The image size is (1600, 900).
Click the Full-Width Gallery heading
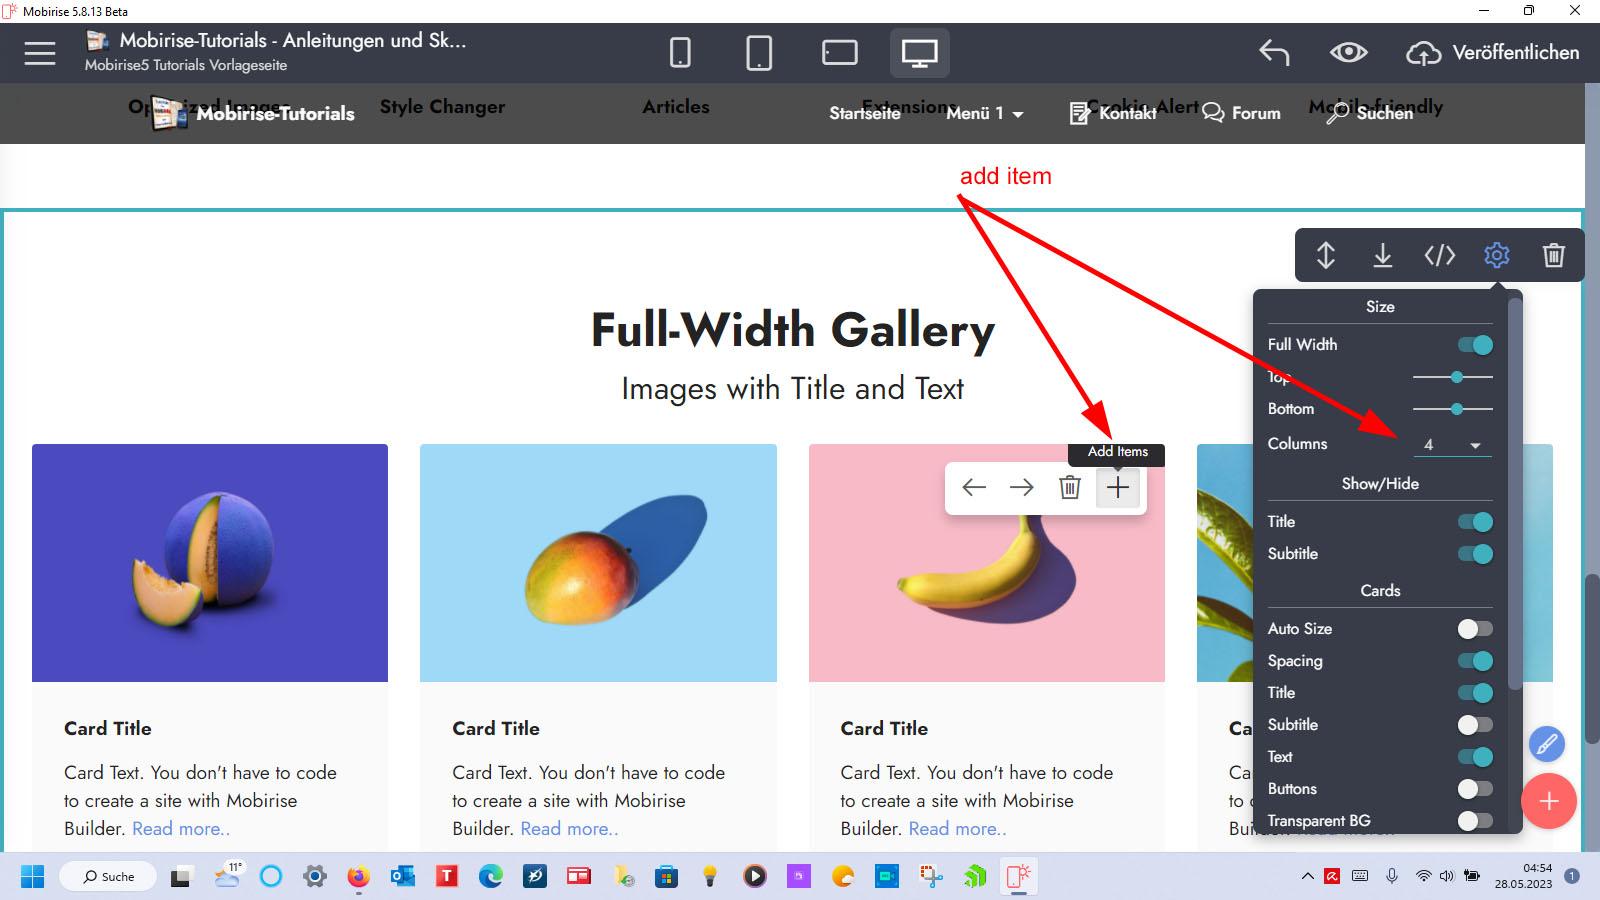coord(793,330)
